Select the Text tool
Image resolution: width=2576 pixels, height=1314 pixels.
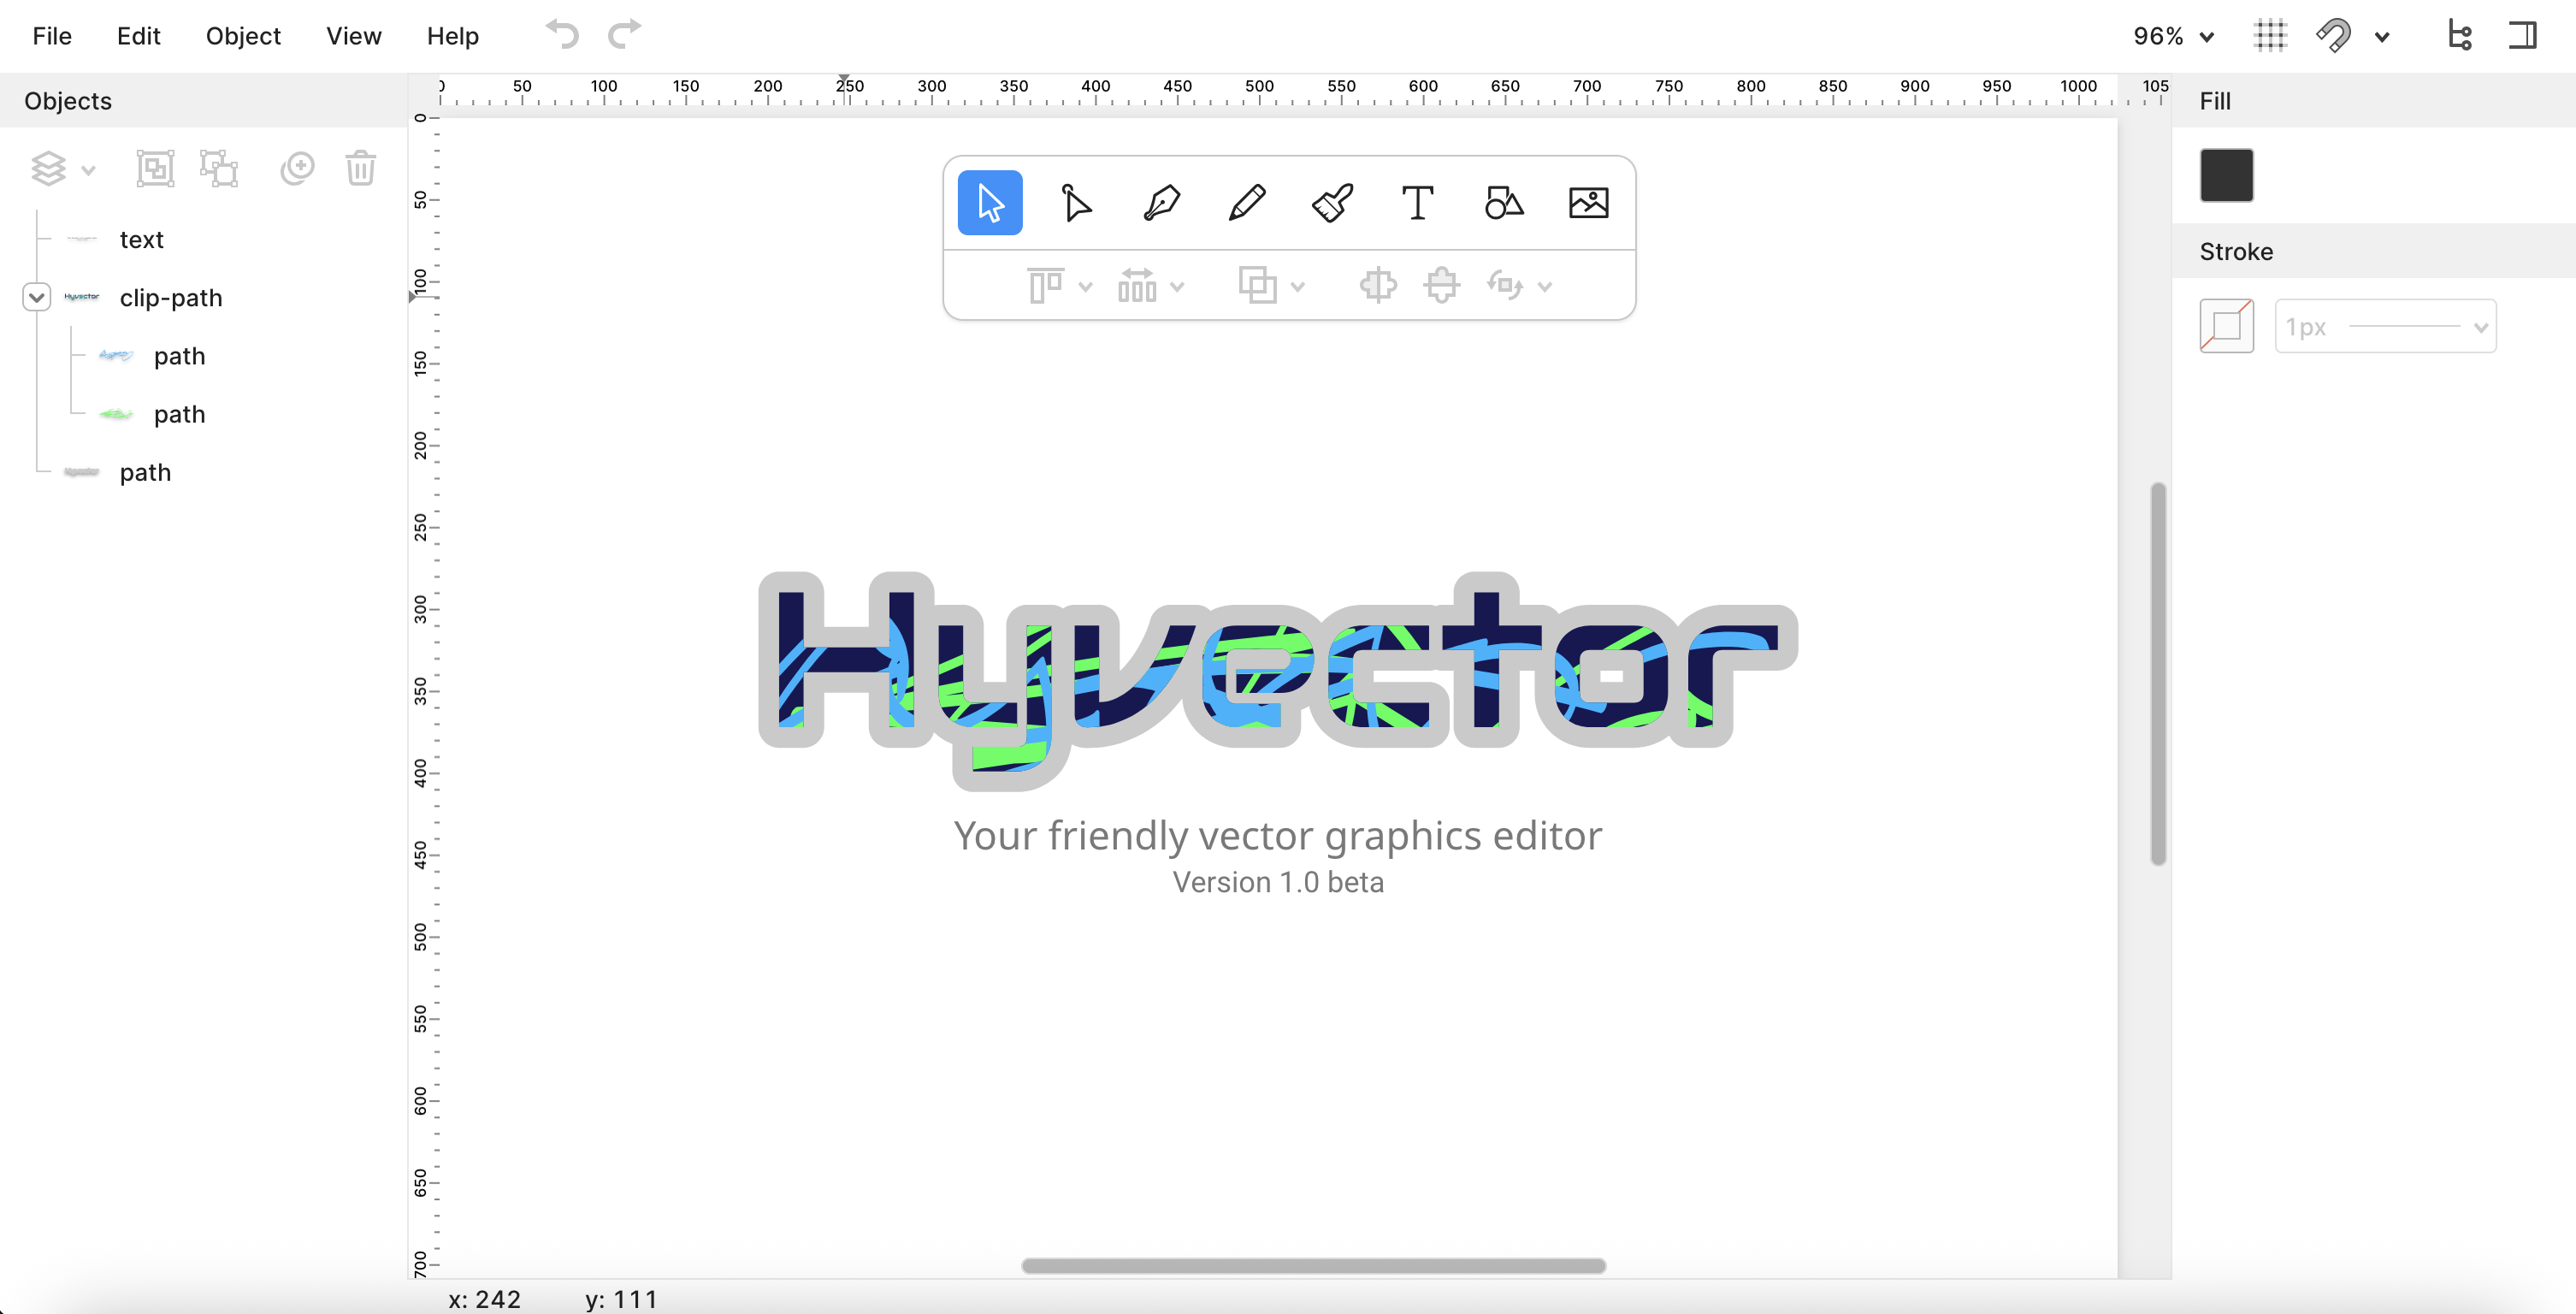pyautogui.click(x=1417, y=203)
